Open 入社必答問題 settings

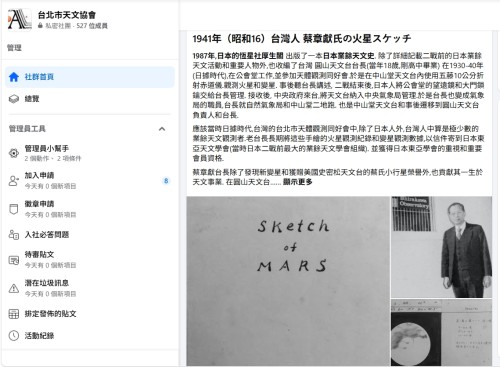click(x=90, y=235)
